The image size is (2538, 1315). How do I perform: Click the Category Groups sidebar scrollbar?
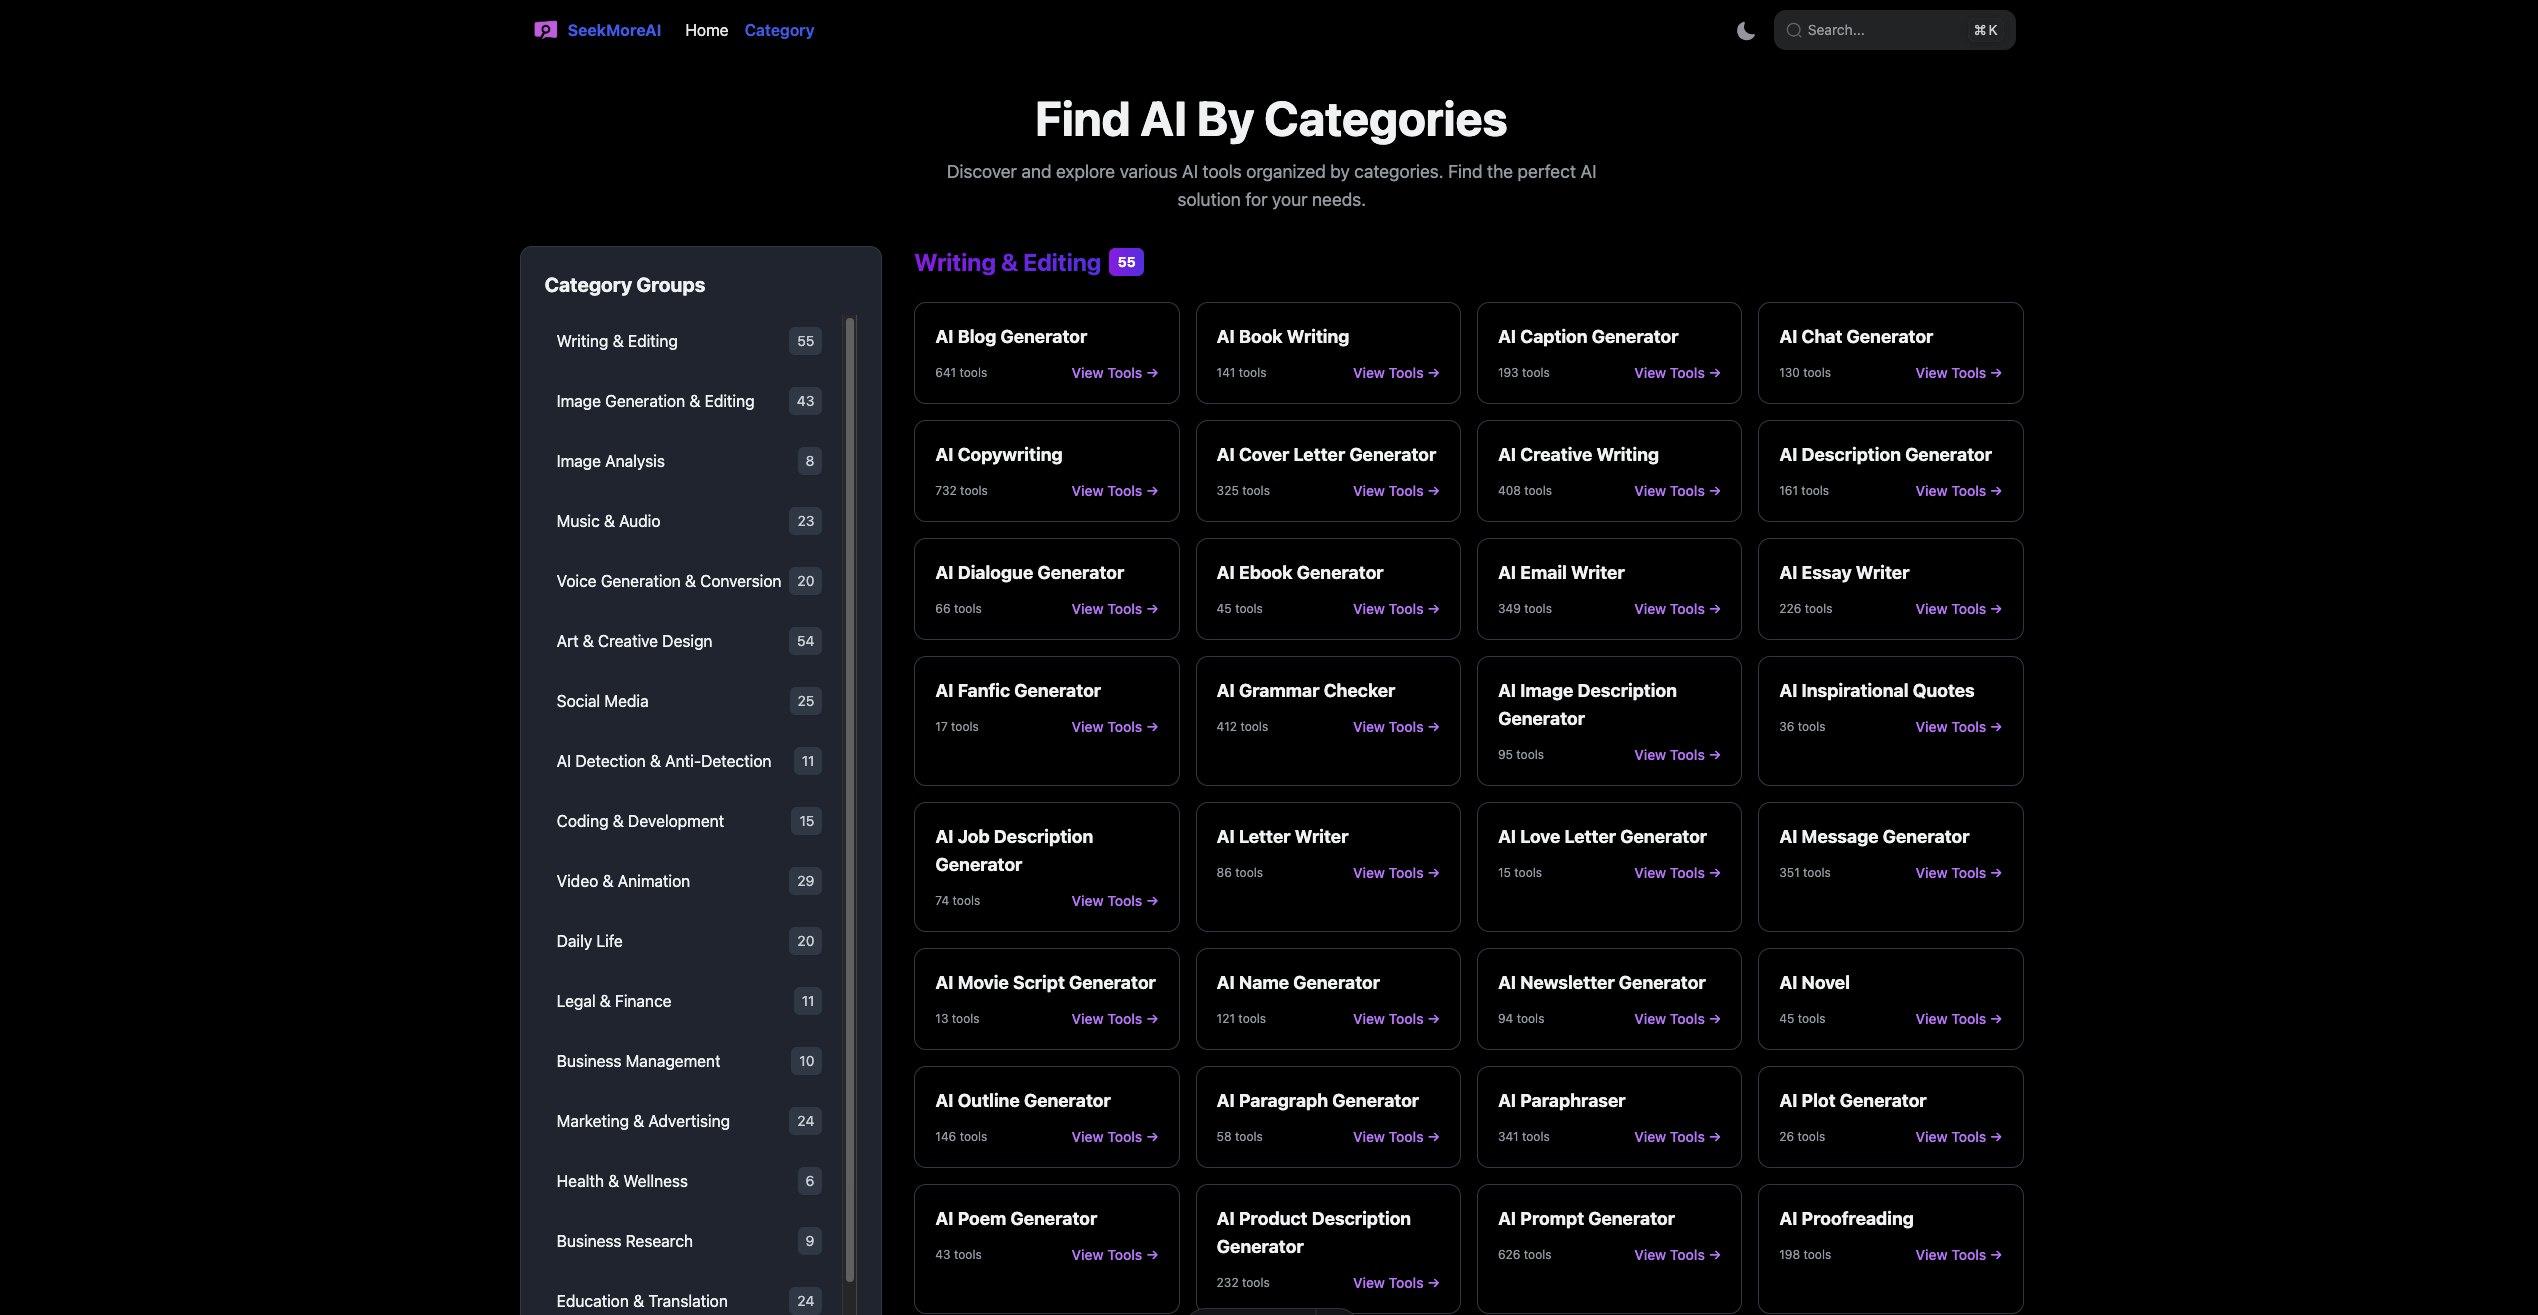click(849, 700)
